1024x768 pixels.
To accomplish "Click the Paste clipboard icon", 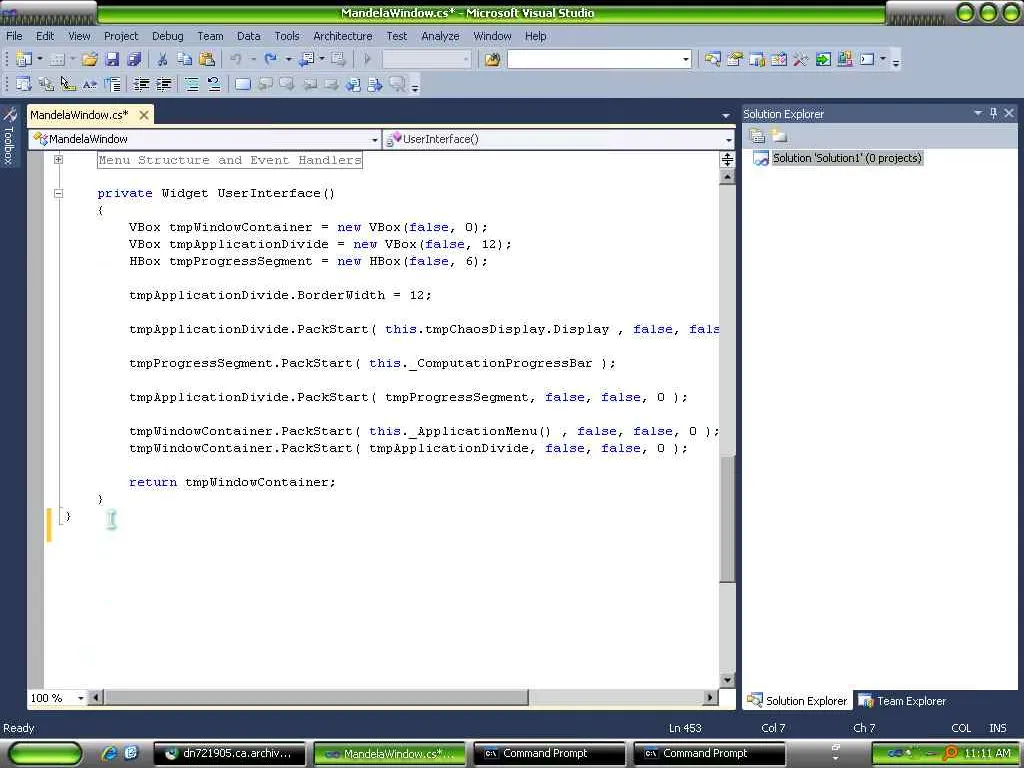I will [x=207, y=59].
